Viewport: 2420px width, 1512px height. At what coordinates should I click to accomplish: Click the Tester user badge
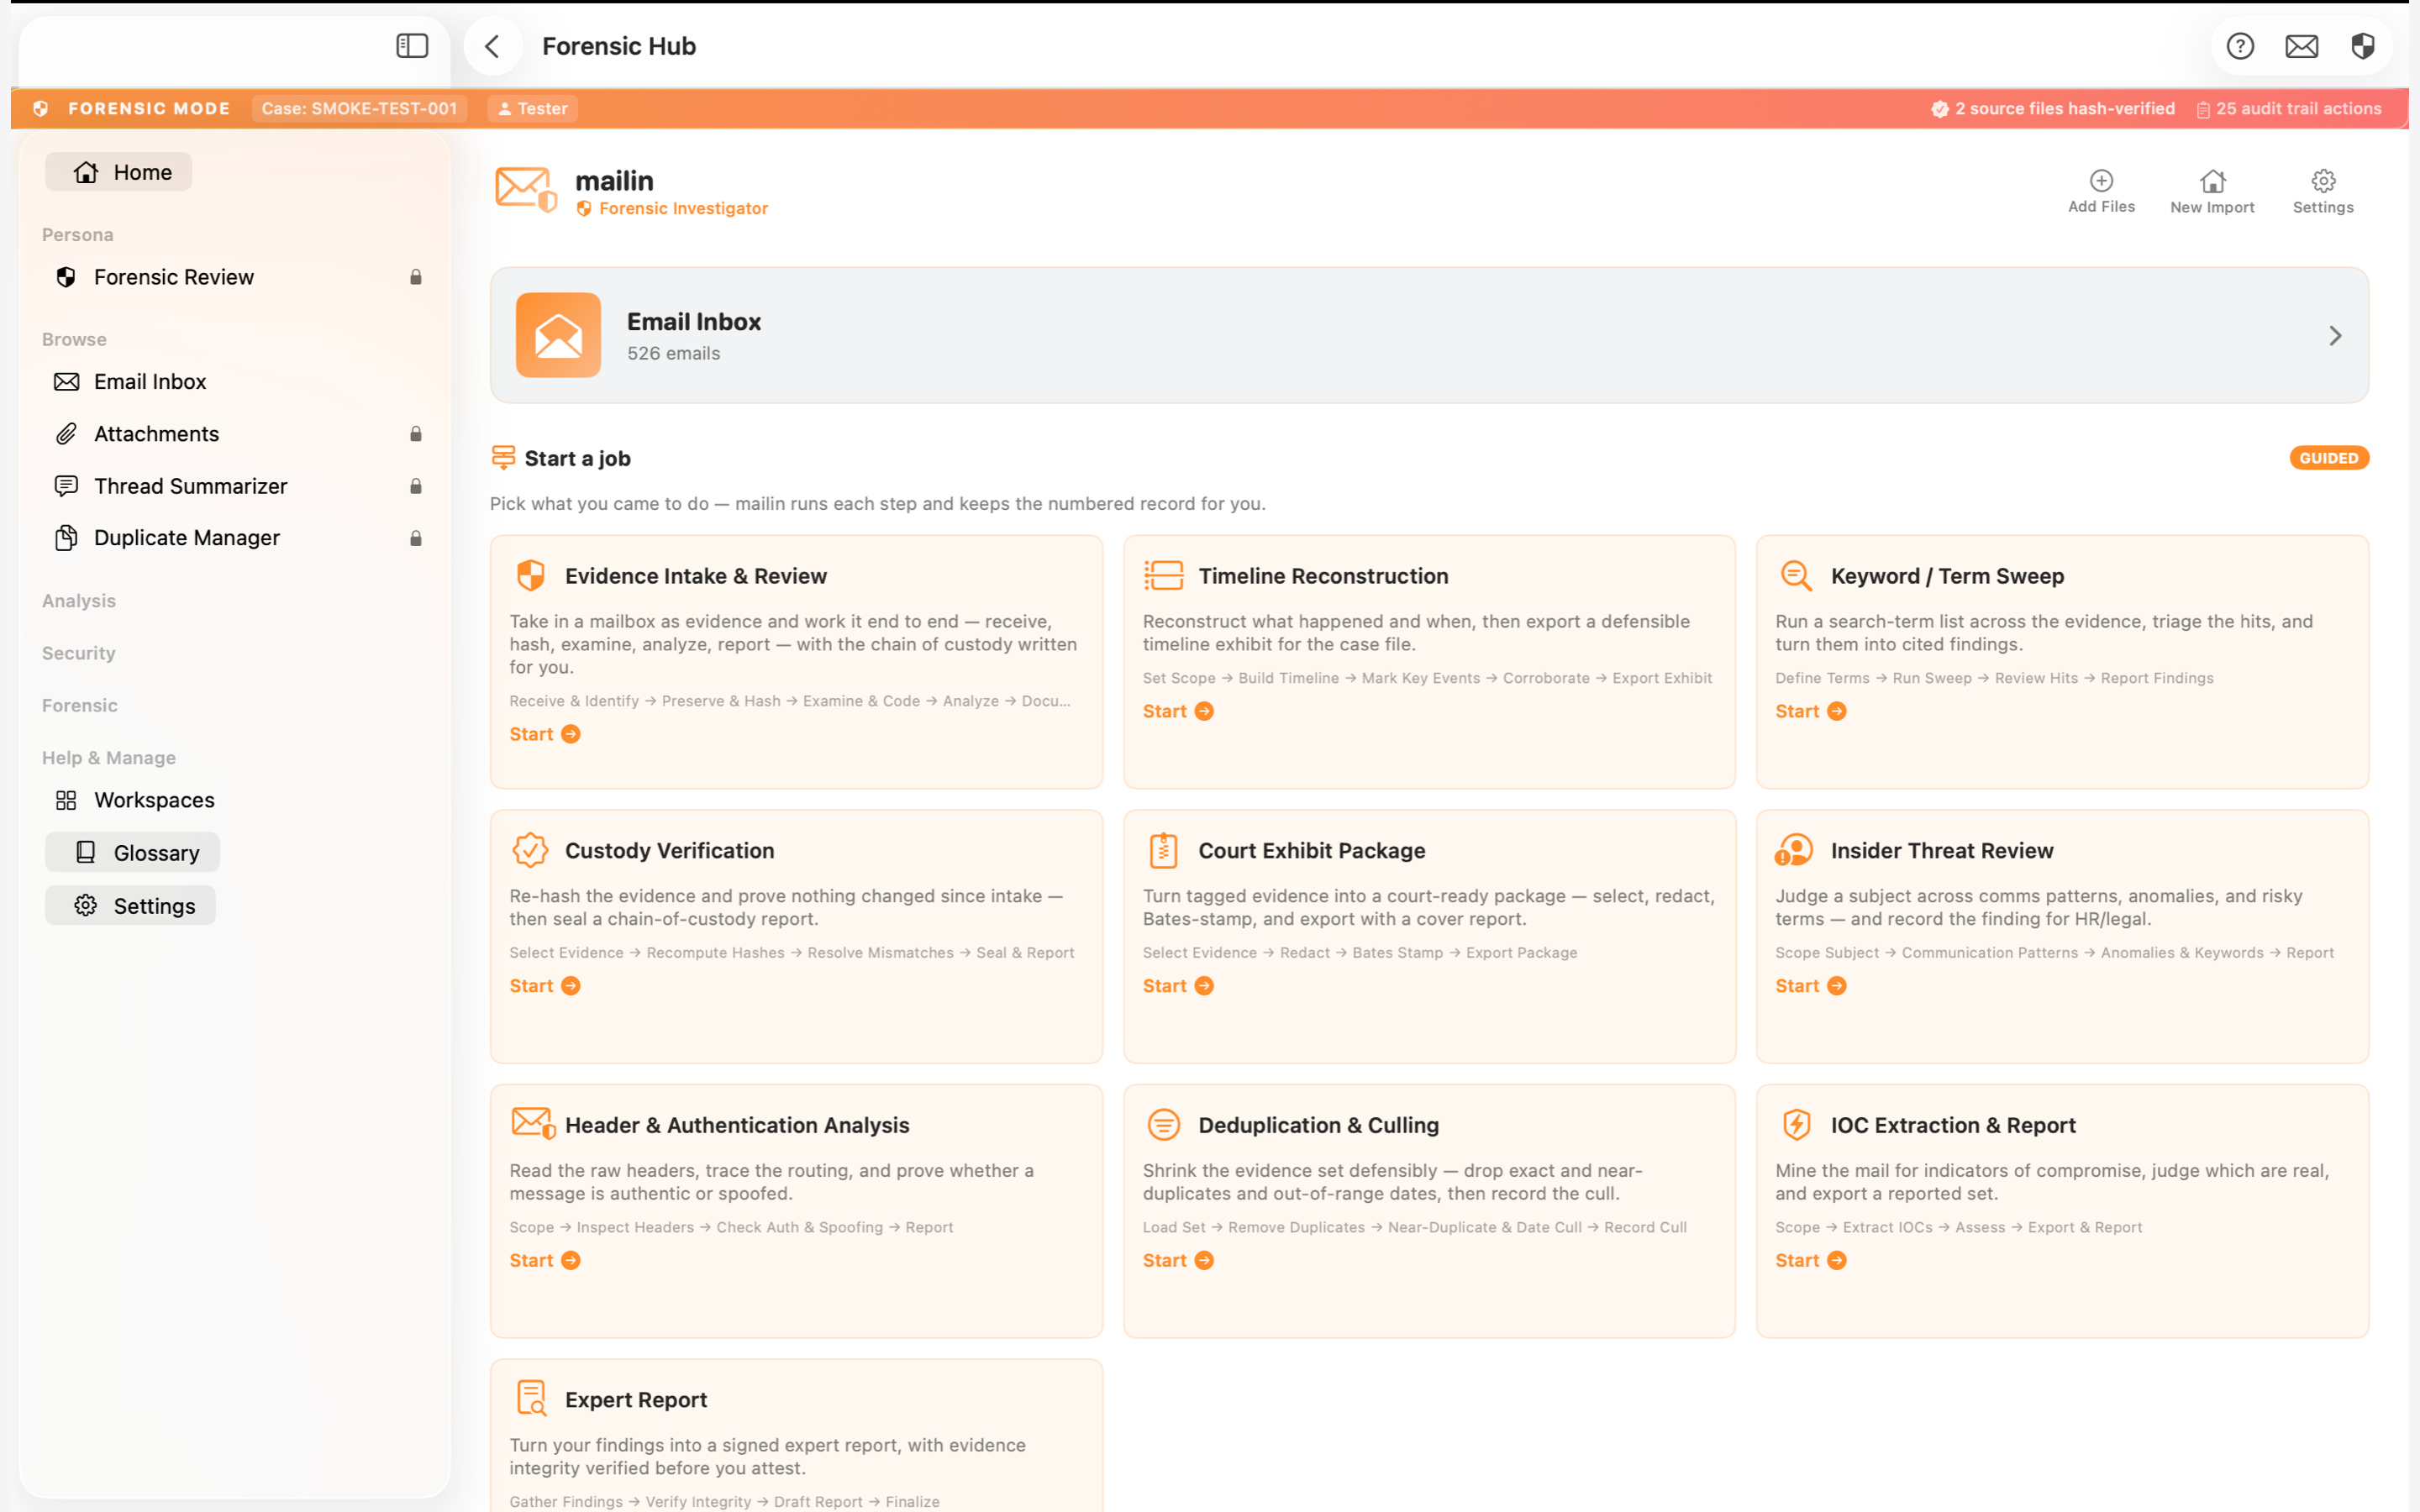[533, 108]
